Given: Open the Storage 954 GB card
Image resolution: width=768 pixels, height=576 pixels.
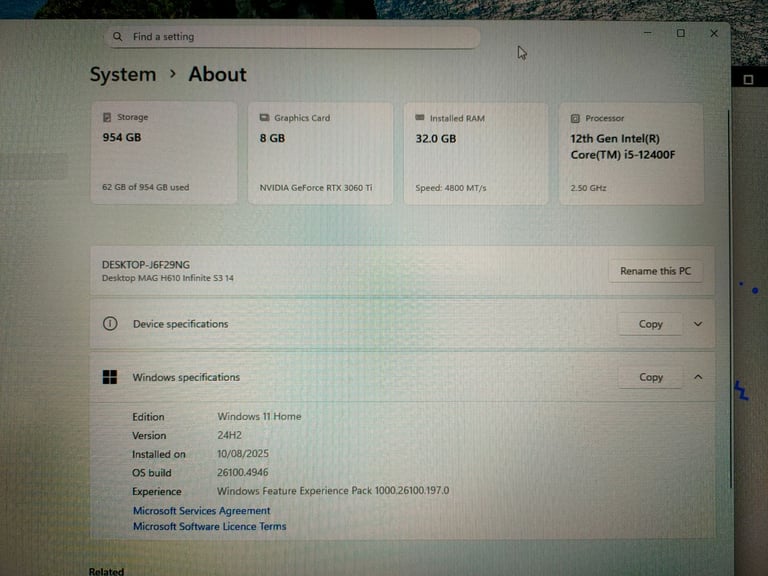Looking at the screenshot, I should coord(164,152).
